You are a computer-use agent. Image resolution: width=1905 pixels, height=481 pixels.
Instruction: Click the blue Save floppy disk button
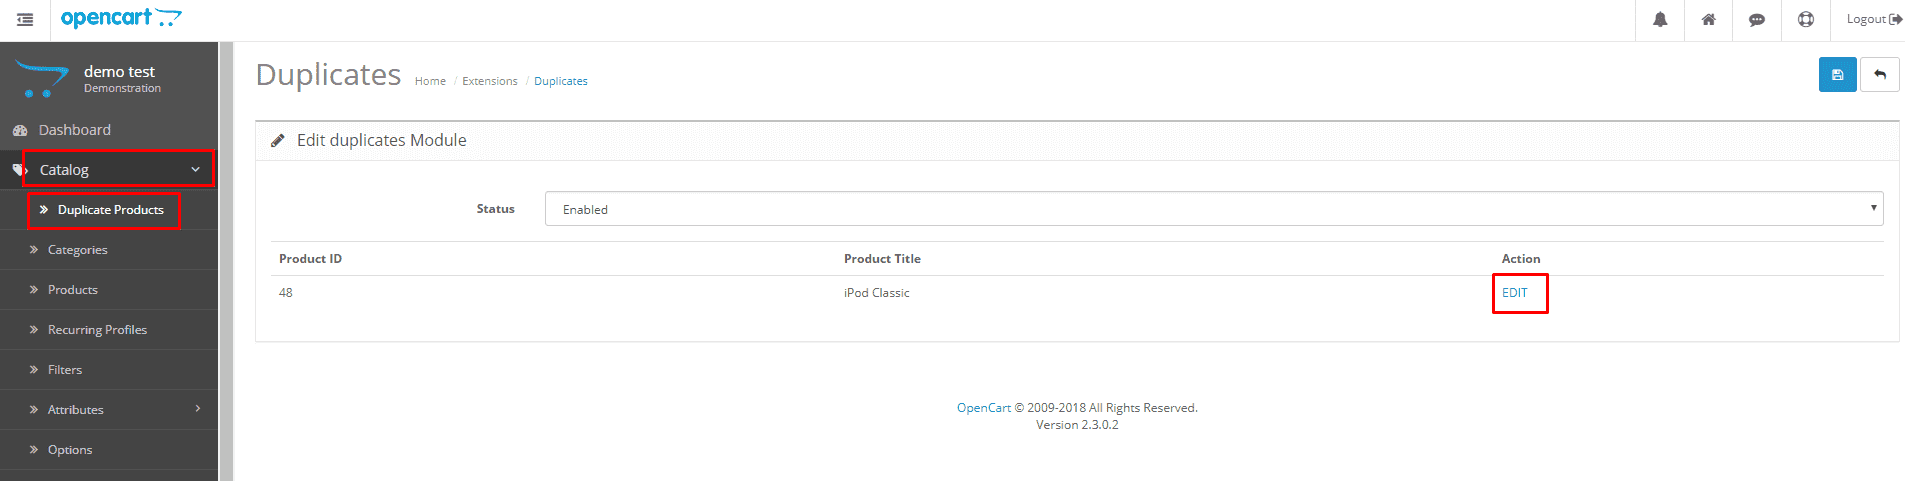[1838, 75]
